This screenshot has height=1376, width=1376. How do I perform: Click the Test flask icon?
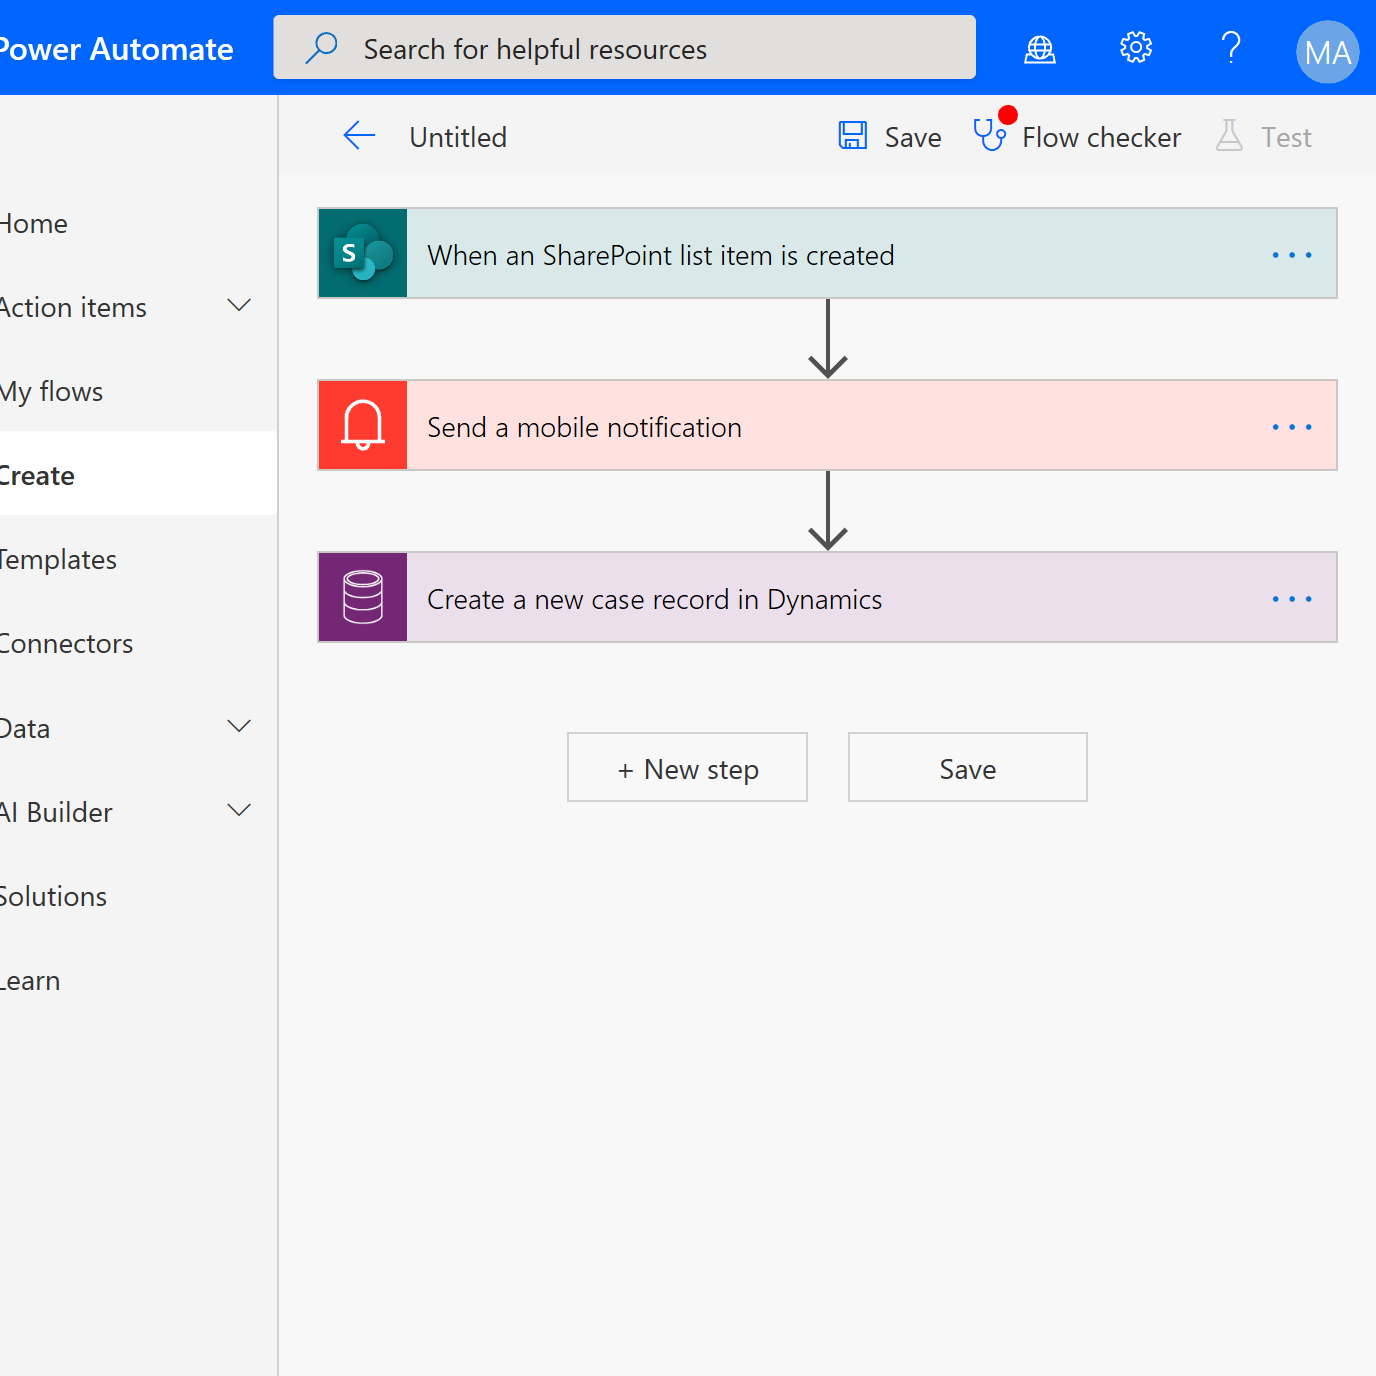point(1229,136)
